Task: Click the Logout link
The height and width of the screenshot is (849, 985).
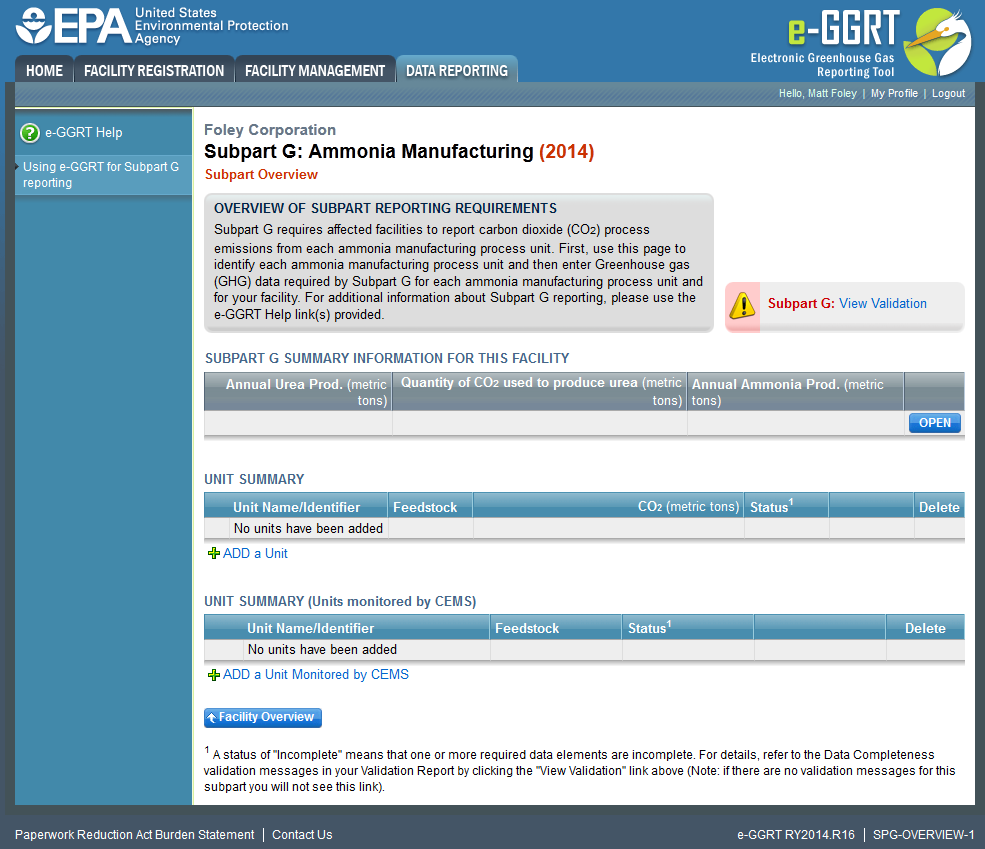Action: pyautogui.click(x=948, y=93)
